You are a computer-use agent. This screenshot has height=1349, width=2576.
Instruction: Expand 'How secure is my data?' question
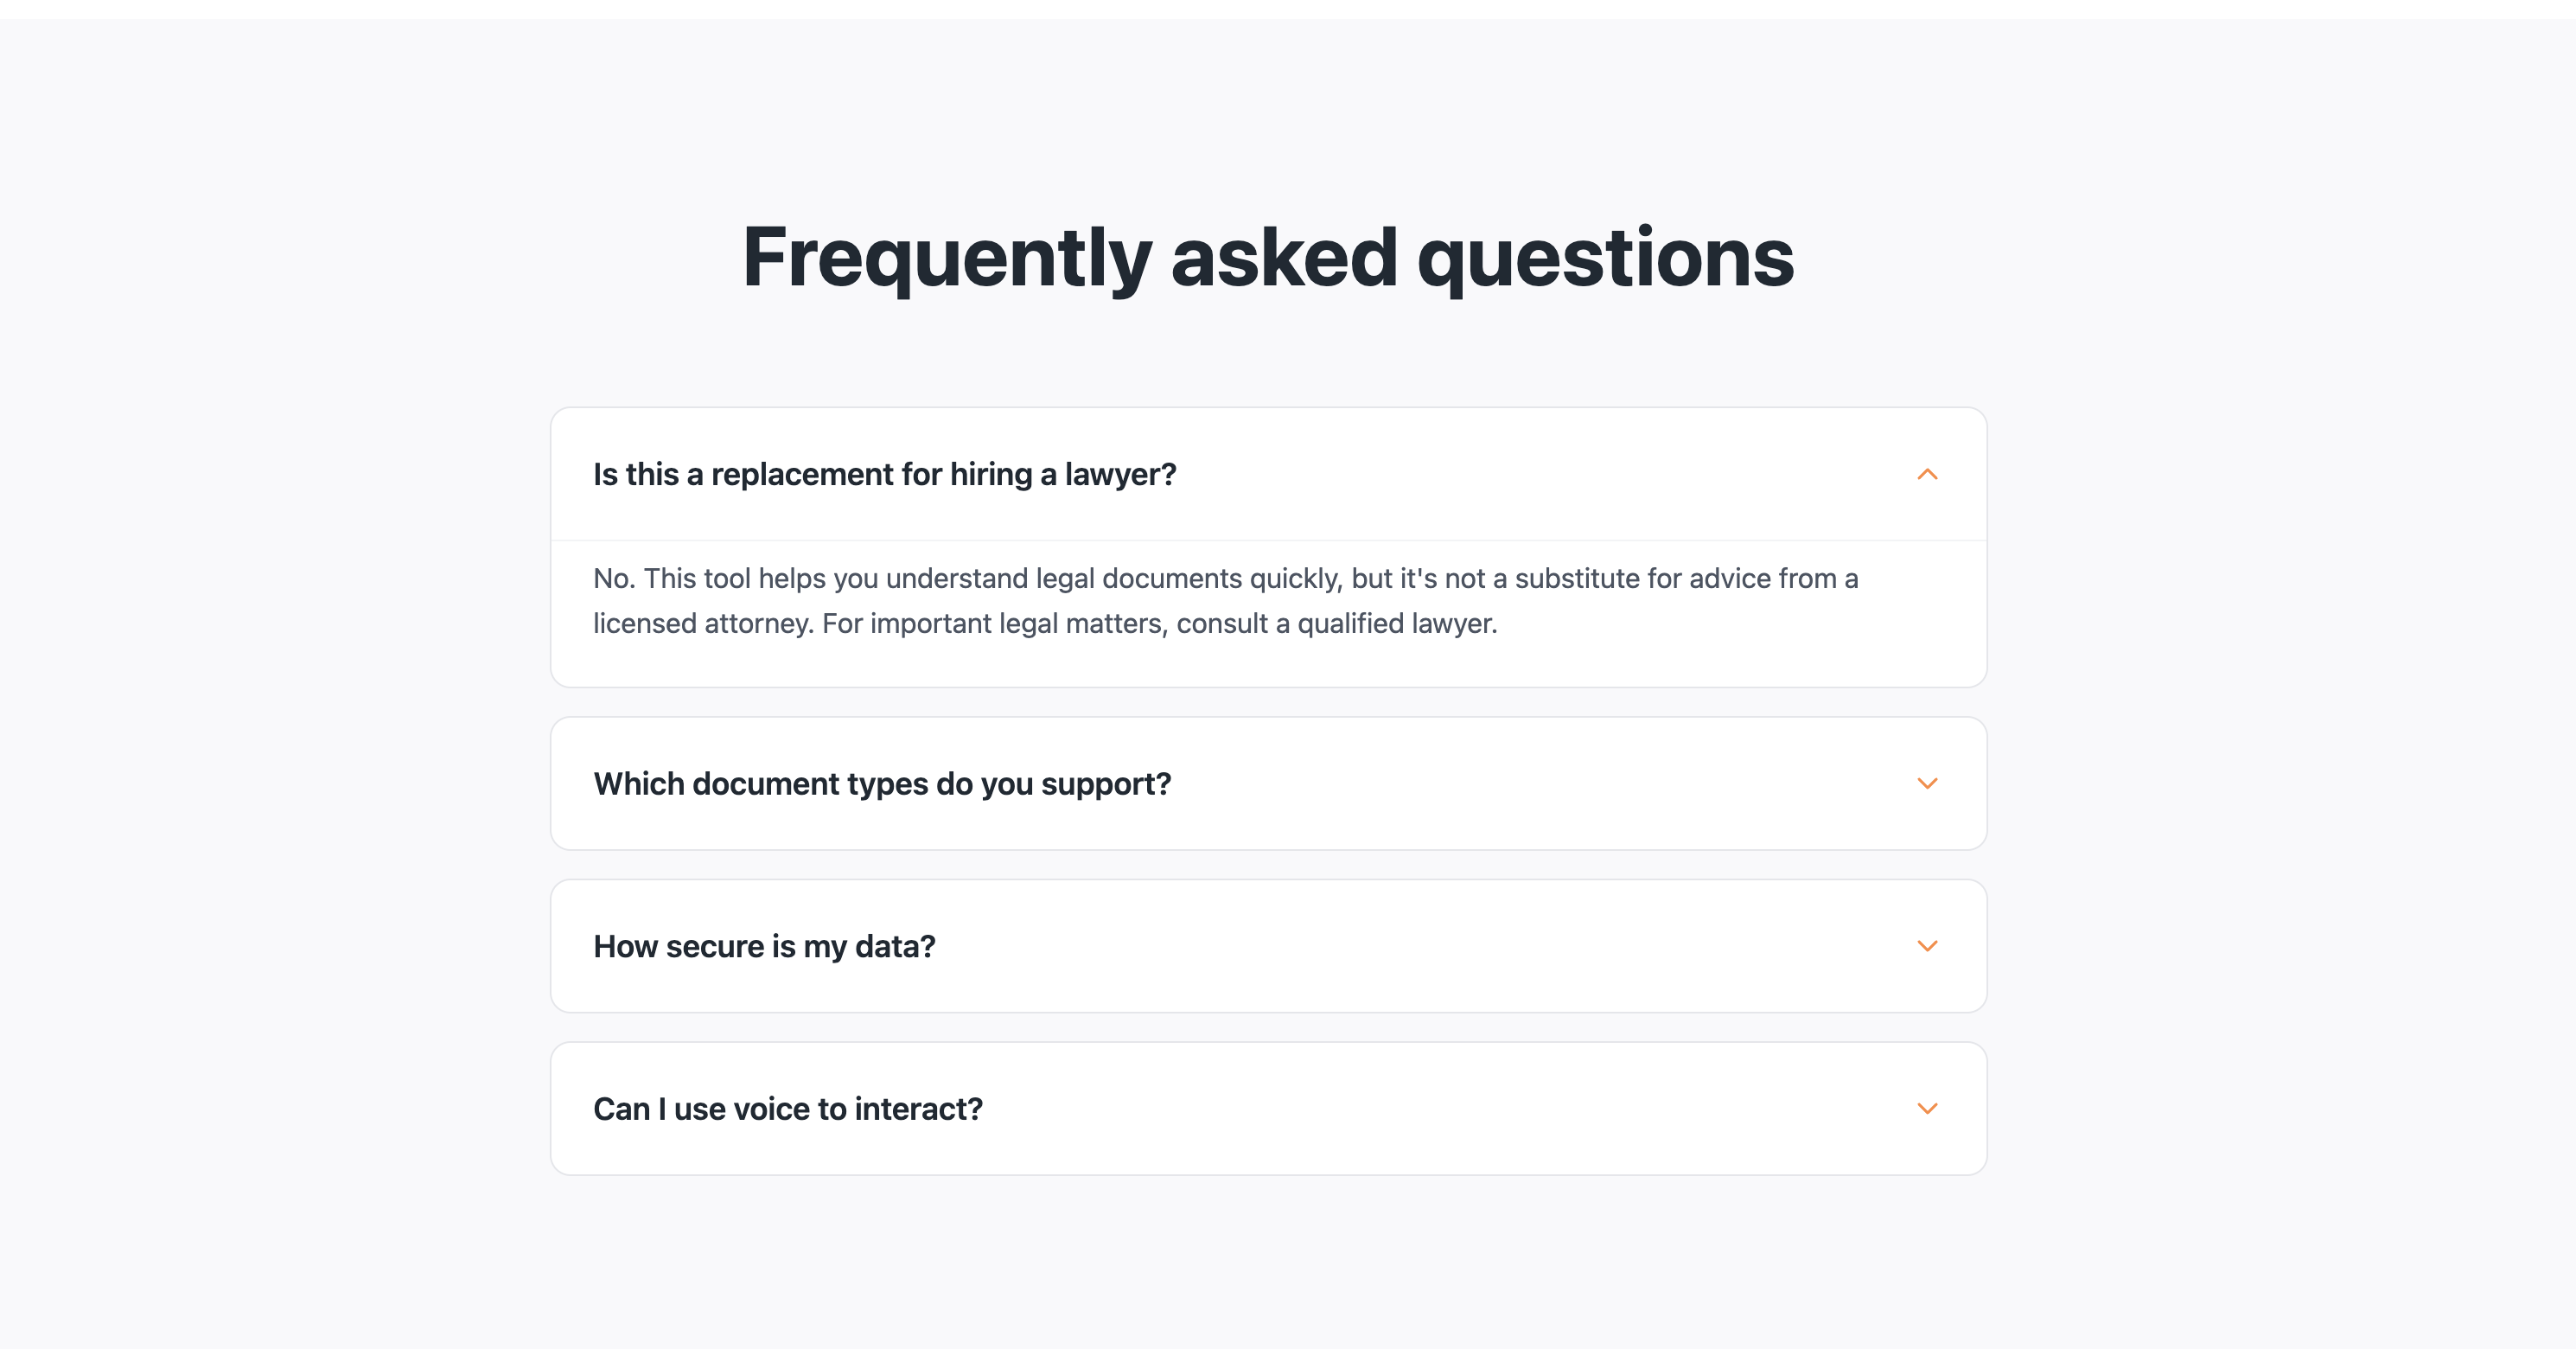click(x=764, y=946)
